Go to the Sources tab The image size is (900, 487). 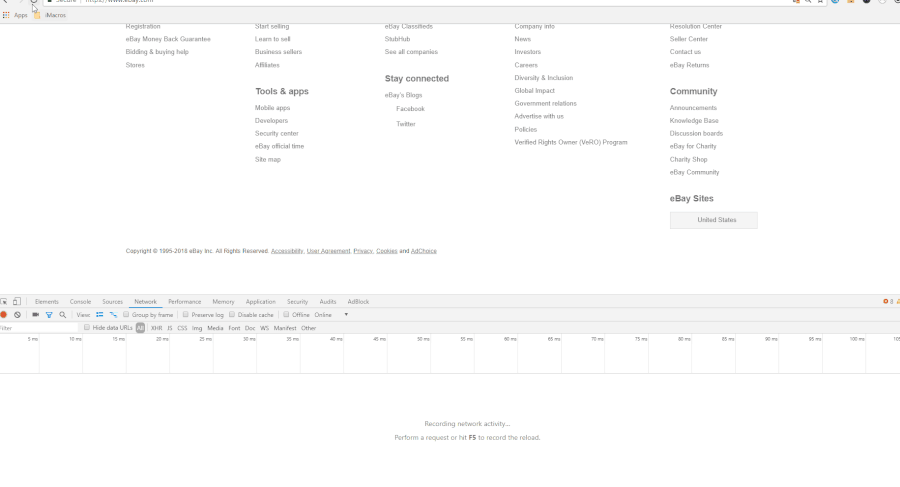click(x=112, y=302)
